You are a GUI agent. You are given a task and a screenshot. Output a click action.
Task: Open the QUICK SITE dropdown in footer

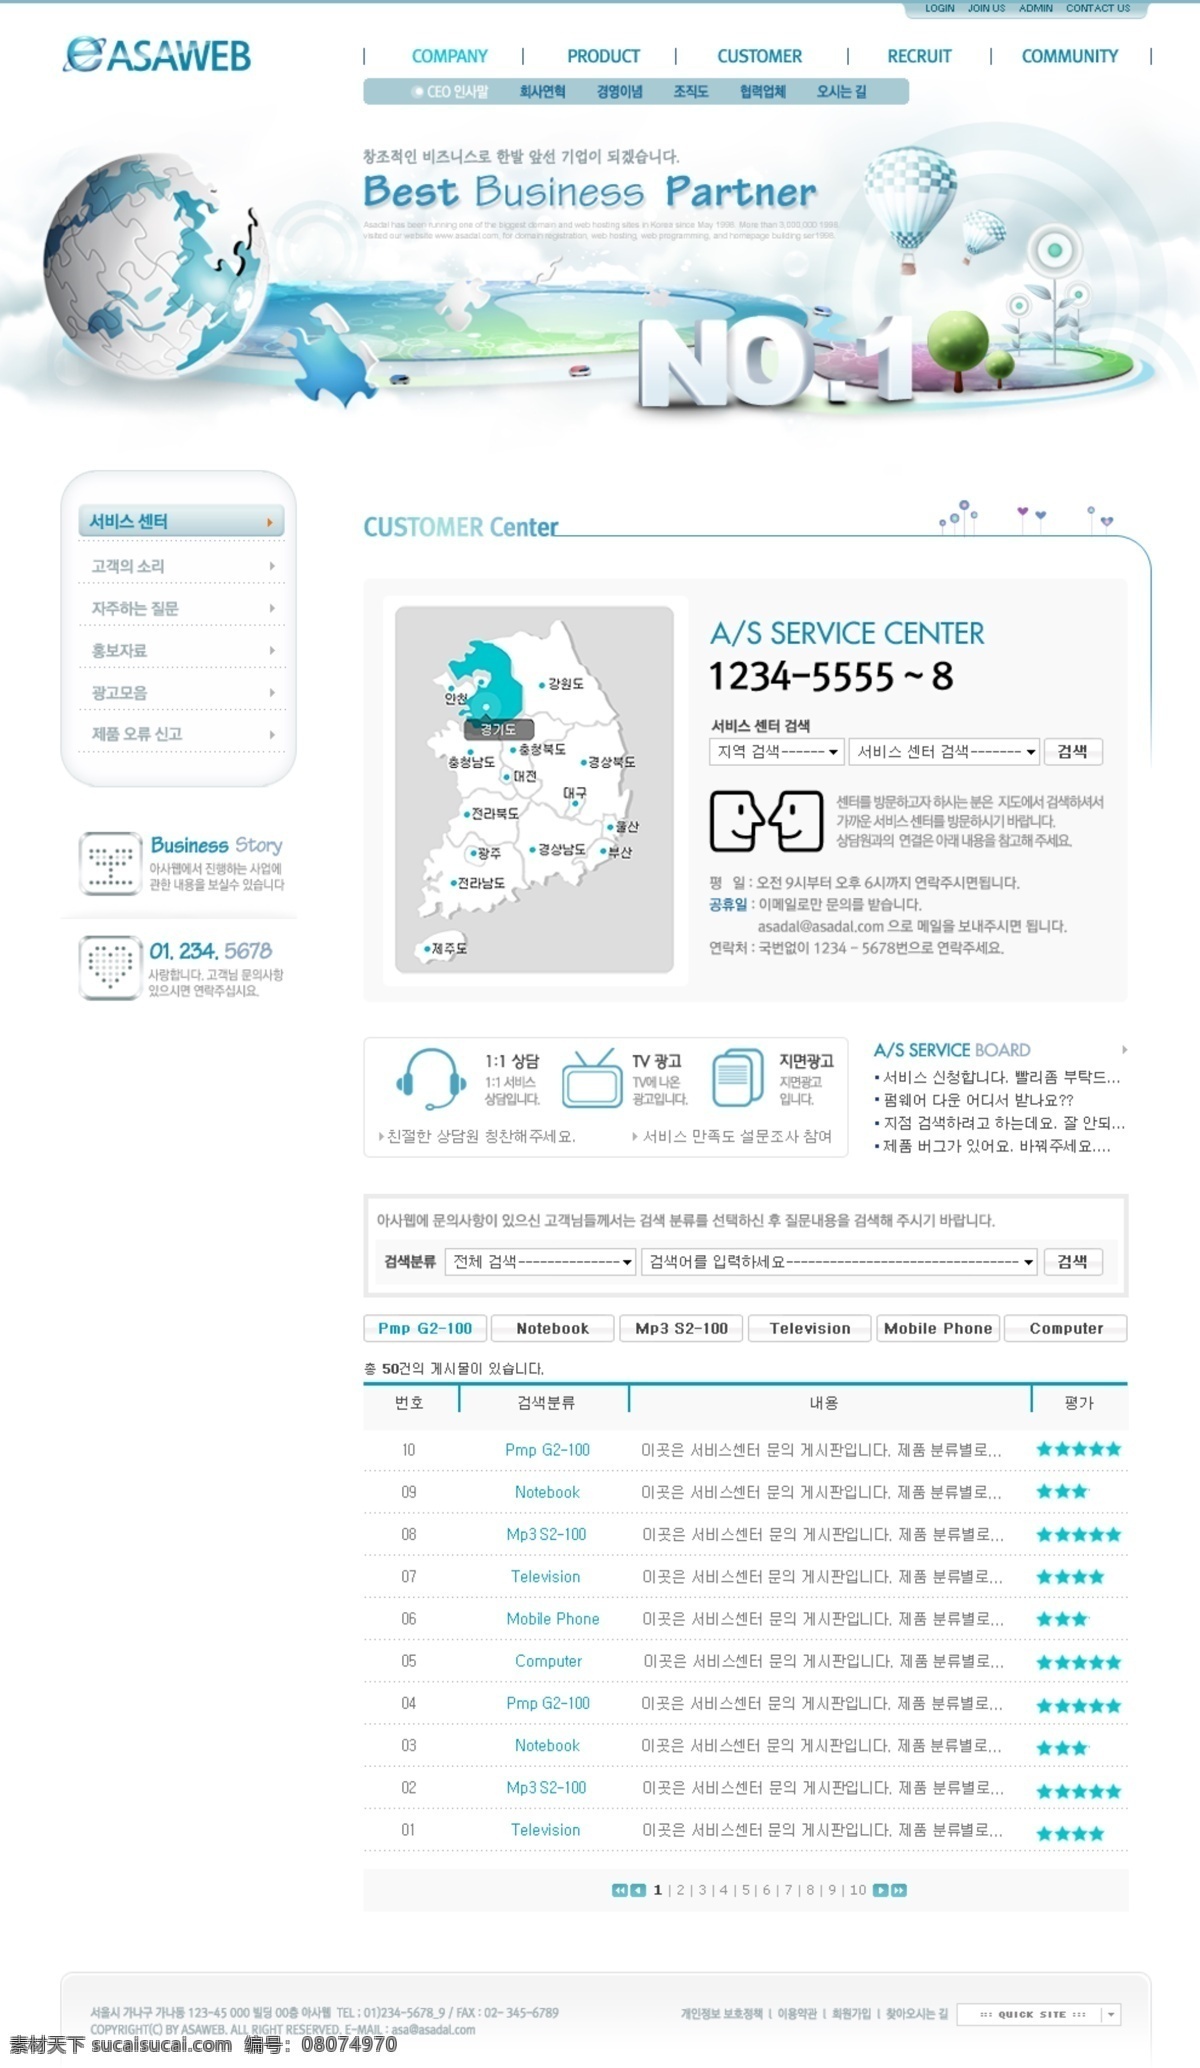[1038, 2014]
